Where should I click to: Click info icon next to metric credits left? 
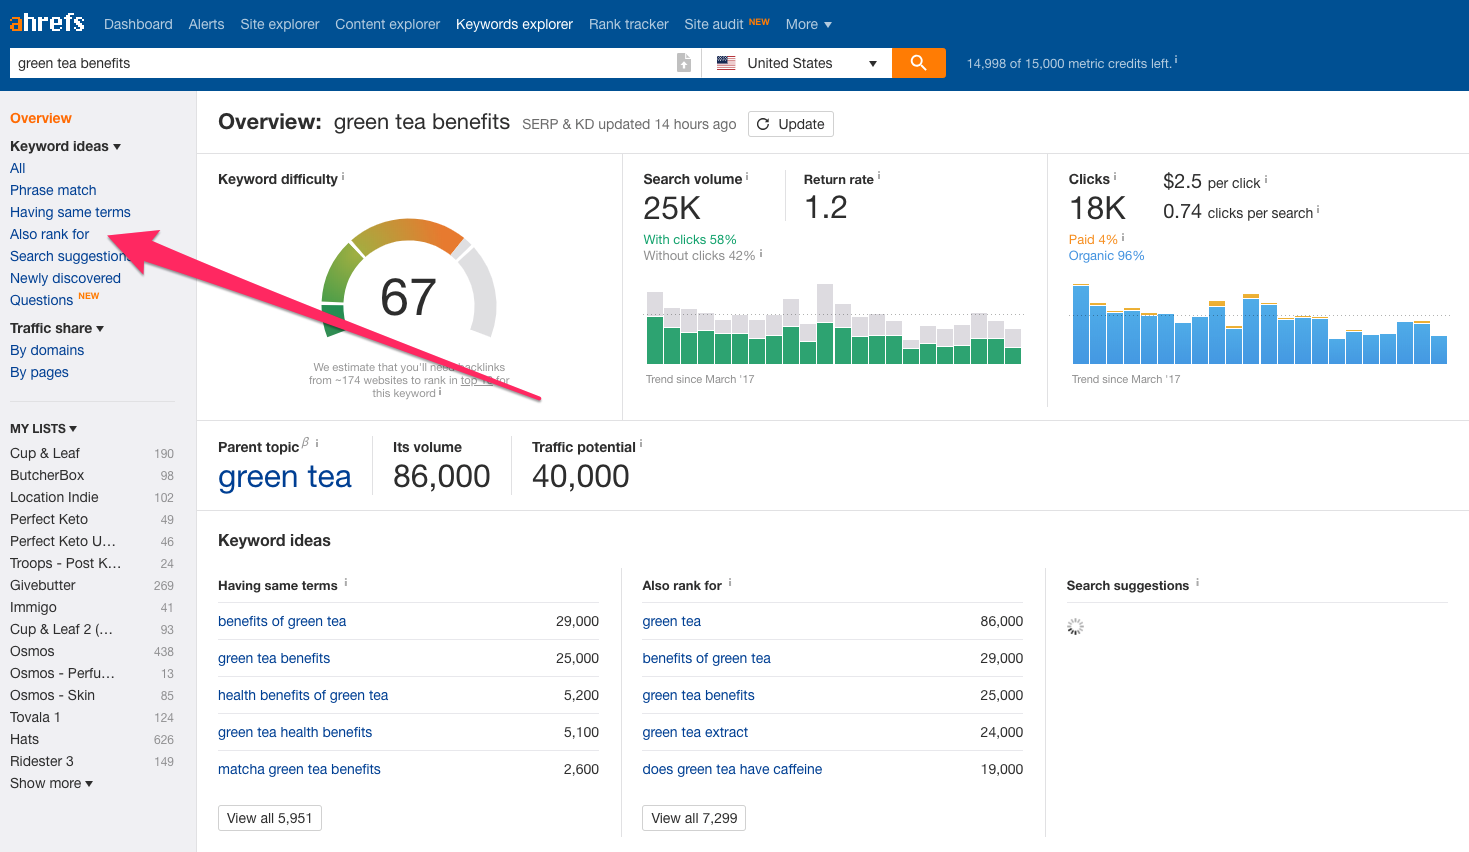pos(1176,60)
